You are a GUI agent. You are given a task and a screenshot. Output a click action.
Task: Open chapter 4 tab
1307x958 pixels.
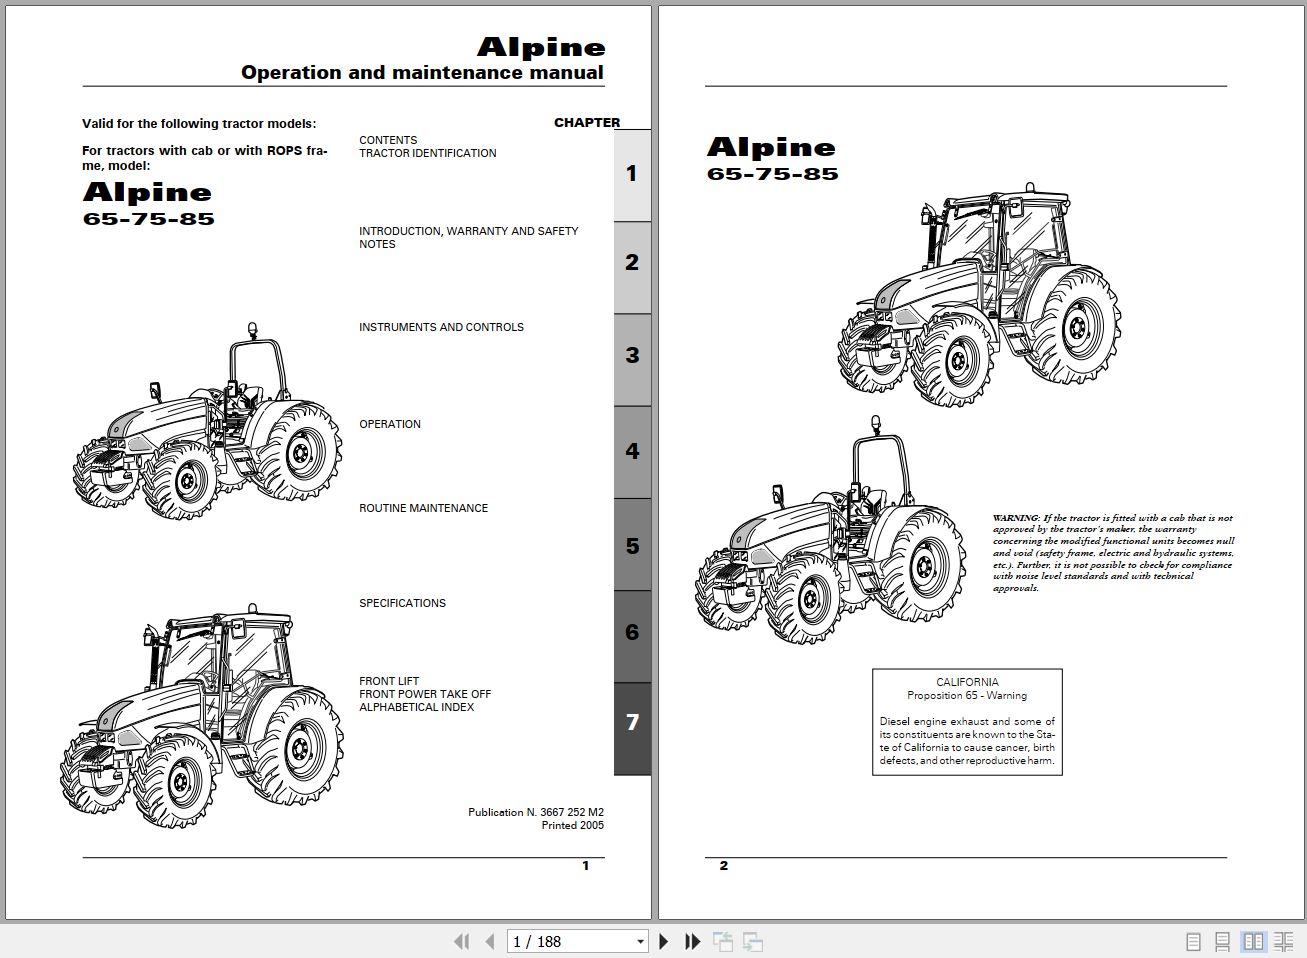(x=632, y=451)
